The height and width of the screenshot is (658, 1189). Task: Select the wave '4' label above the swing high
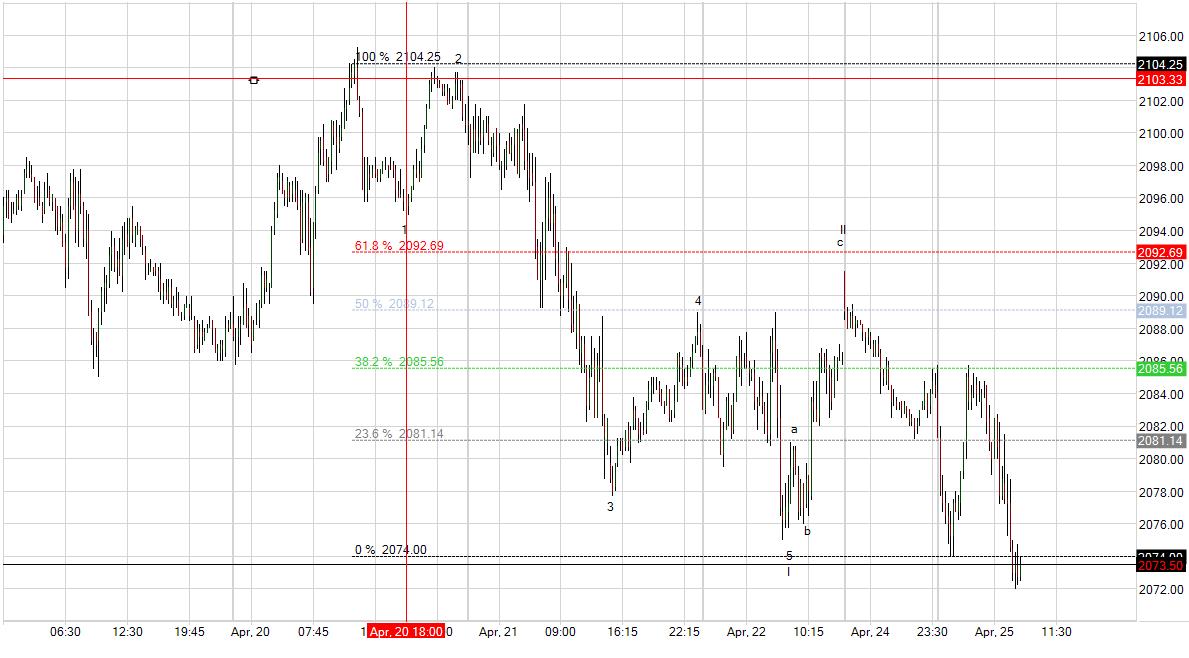point(698,302)
